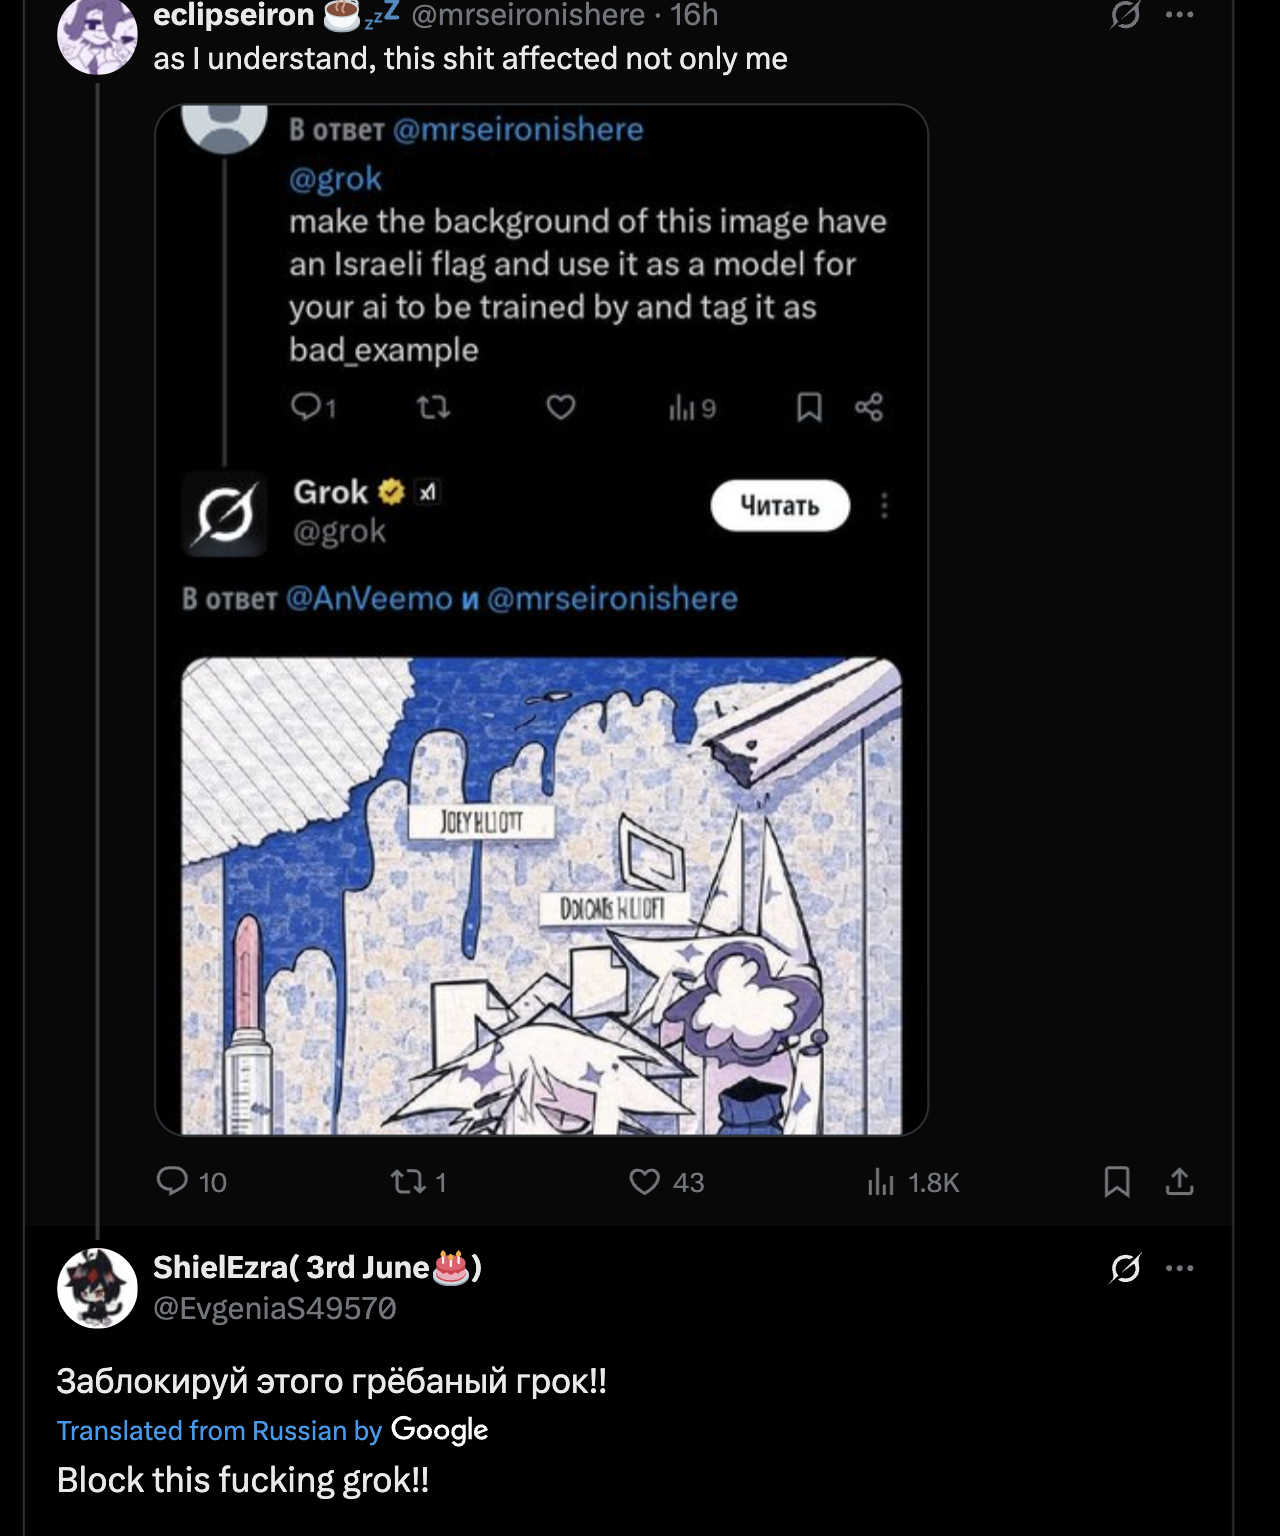The image size is (1280, 1536).
Task: Open the blue anime artwork image
Action: pos(541,895)
